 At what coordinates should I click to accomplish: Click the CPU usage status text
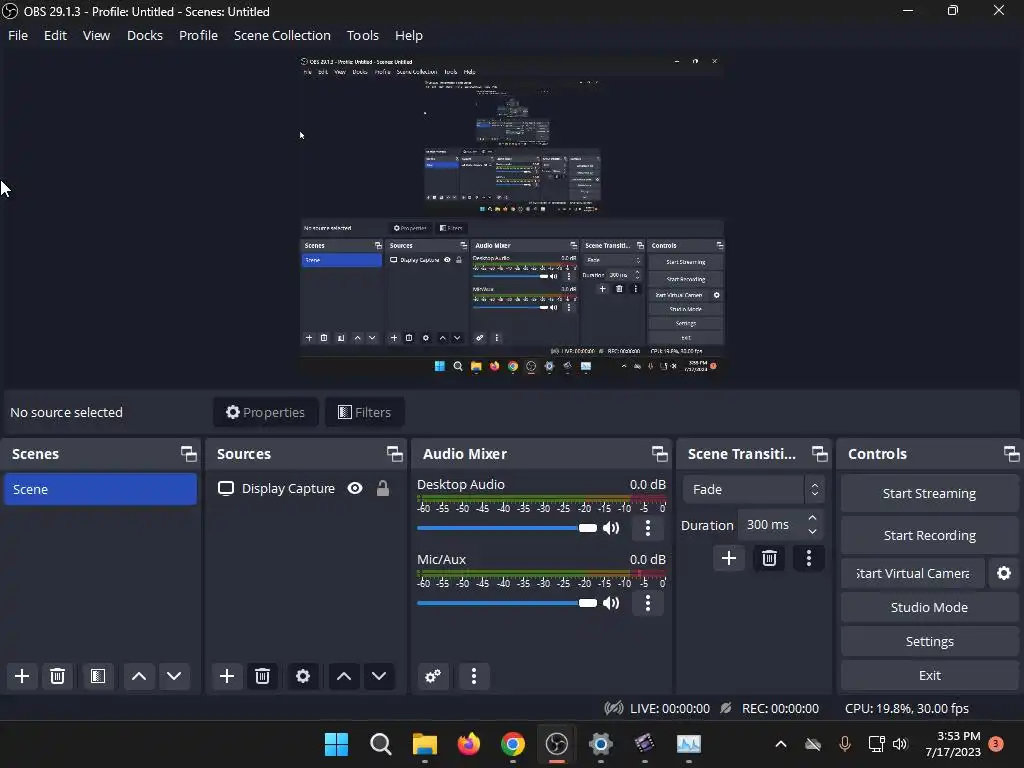pos(906,709)
